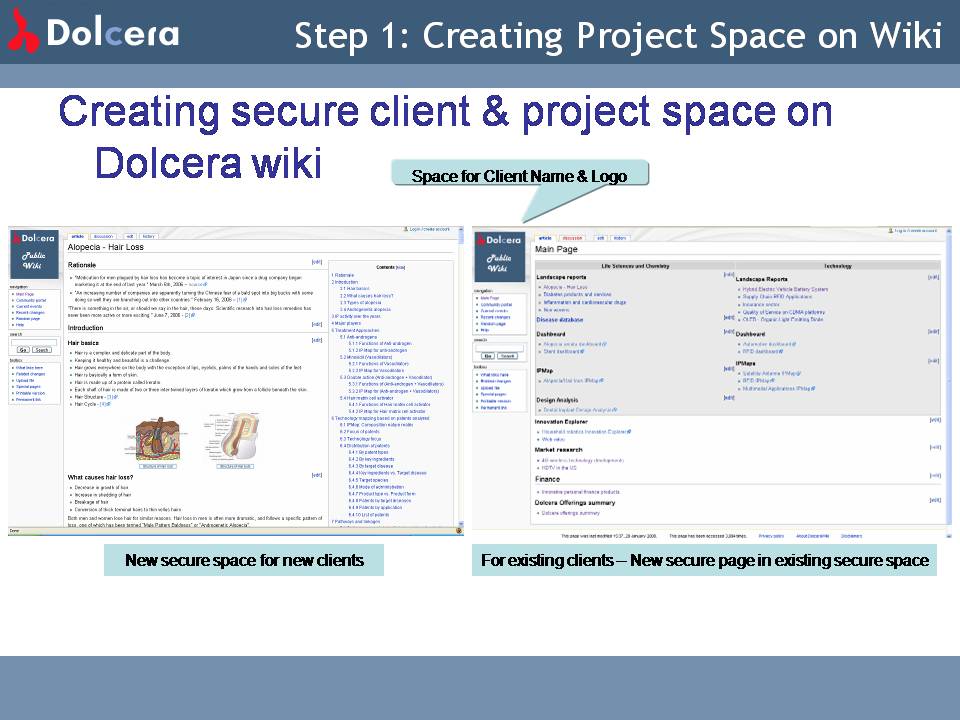Click the Dolcera logo in the slide header
The image size is (960, 720).
pyautogui.click(x=93, y=33)
